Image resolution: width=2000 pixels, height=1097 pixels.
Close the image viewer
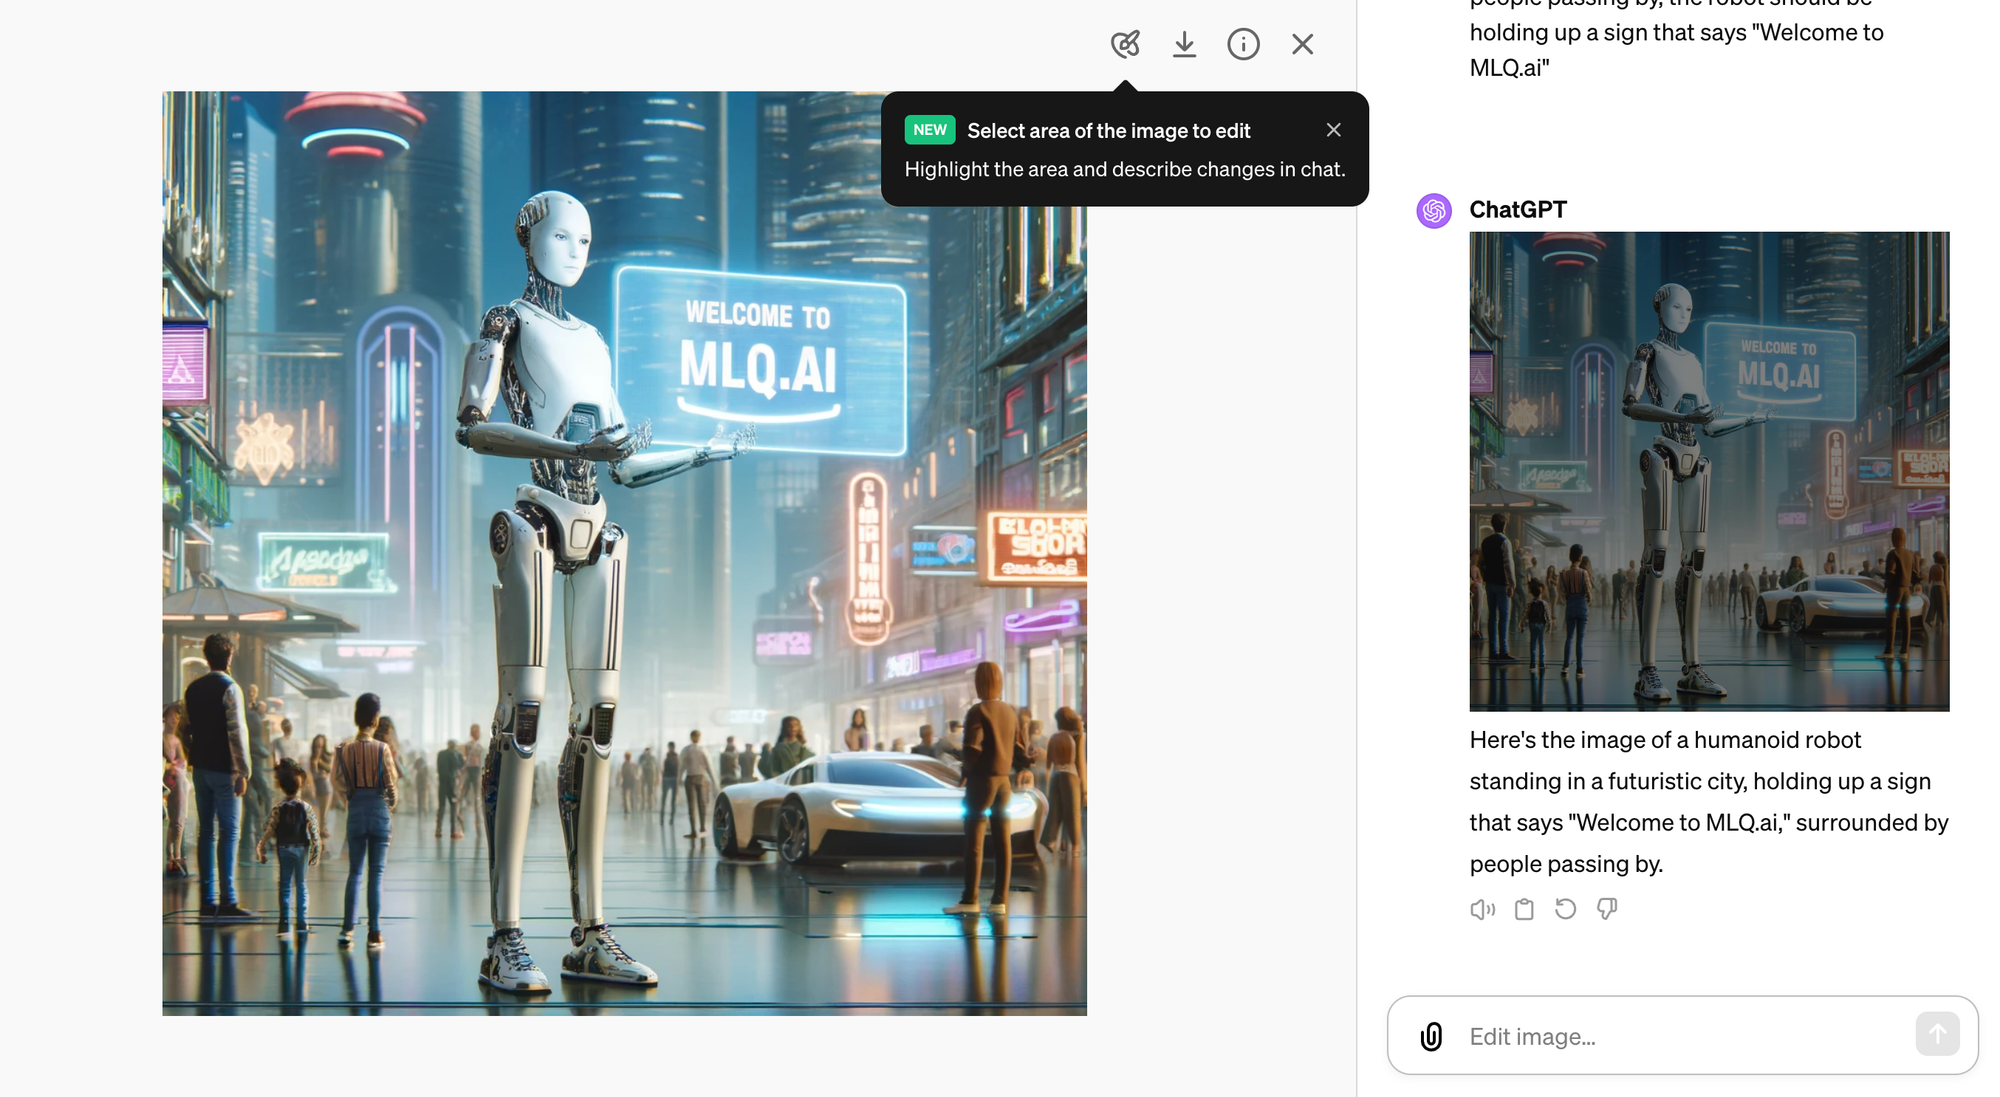click(x=1302, y=44)
